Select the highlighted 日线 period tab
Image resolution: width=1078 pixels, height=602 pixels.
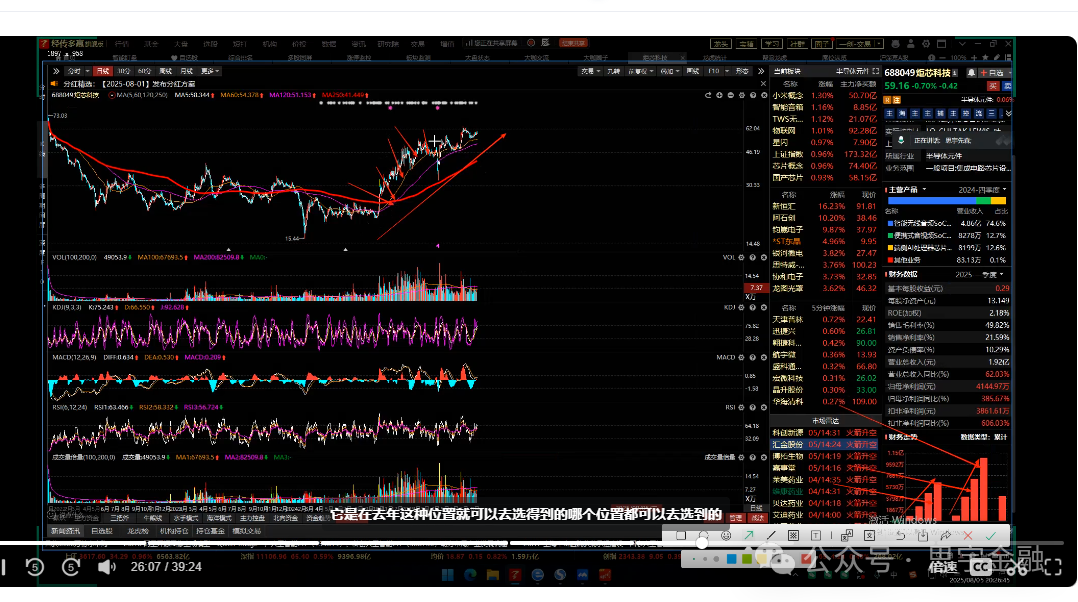[x=102, y=71]
